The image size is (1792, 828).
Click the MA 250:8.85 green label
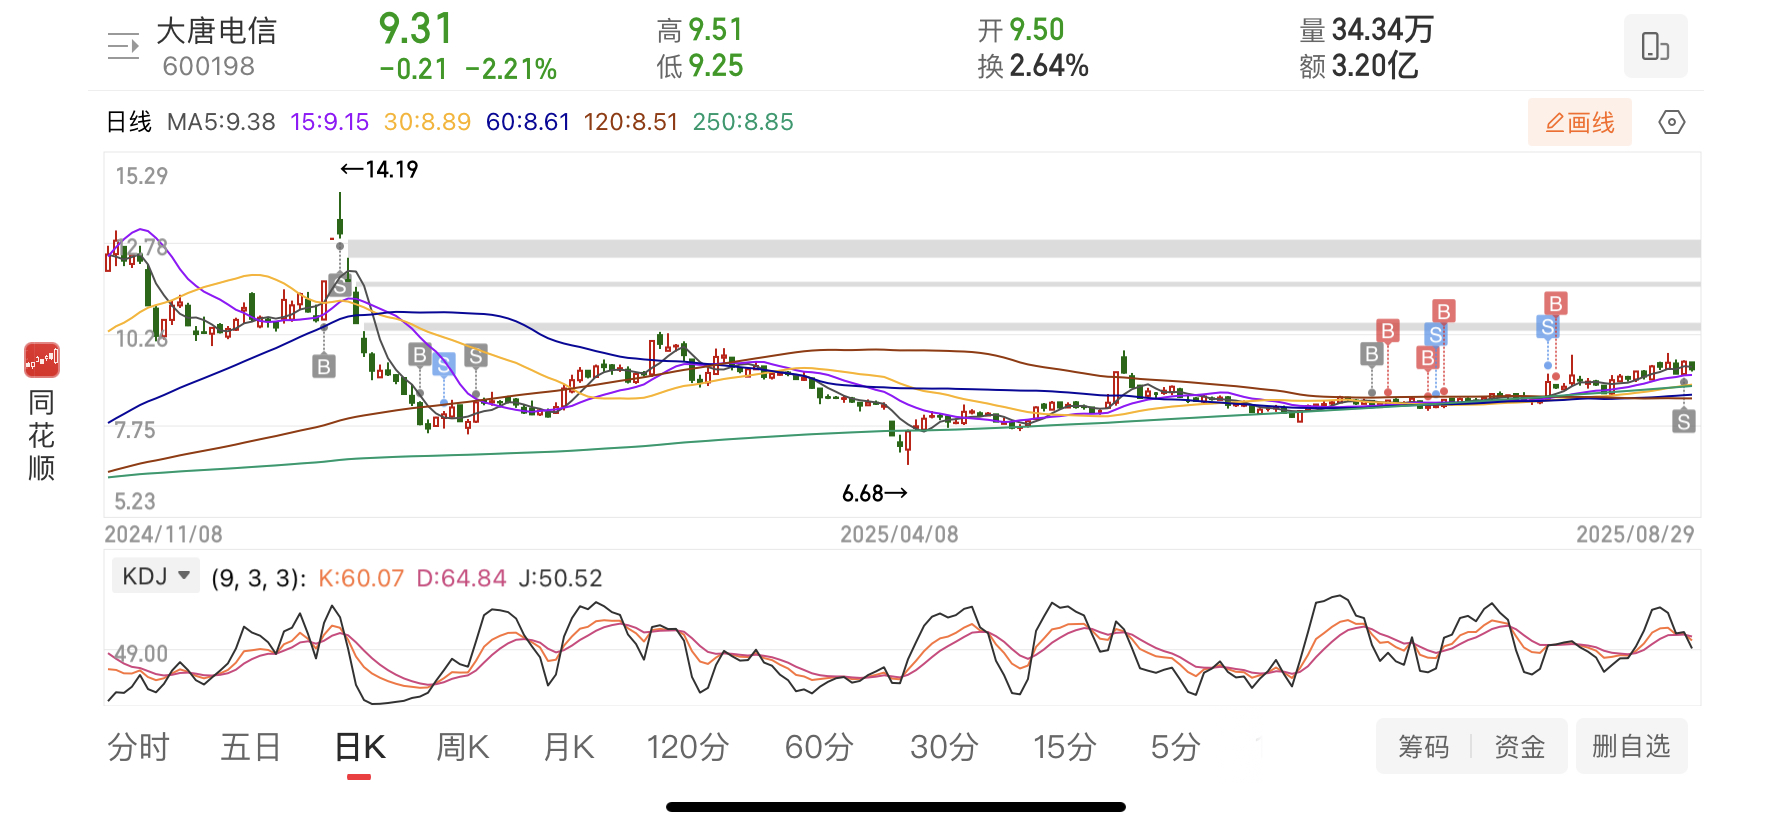click(743, 122)
